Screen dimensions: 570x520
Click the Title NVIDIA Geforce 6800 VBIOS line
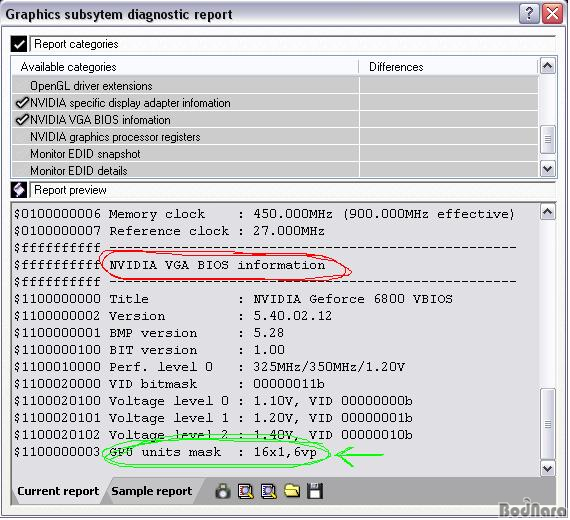(x=233, y=299)
